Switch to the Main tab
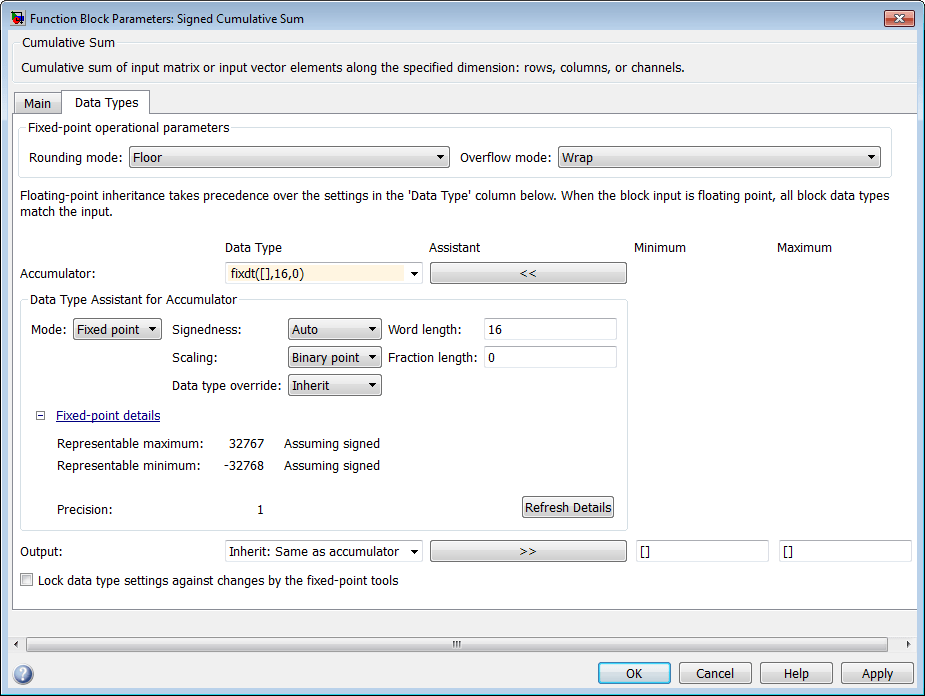This screenshot has width=925, height=696. pyautogui.click(x=38, y=103)
